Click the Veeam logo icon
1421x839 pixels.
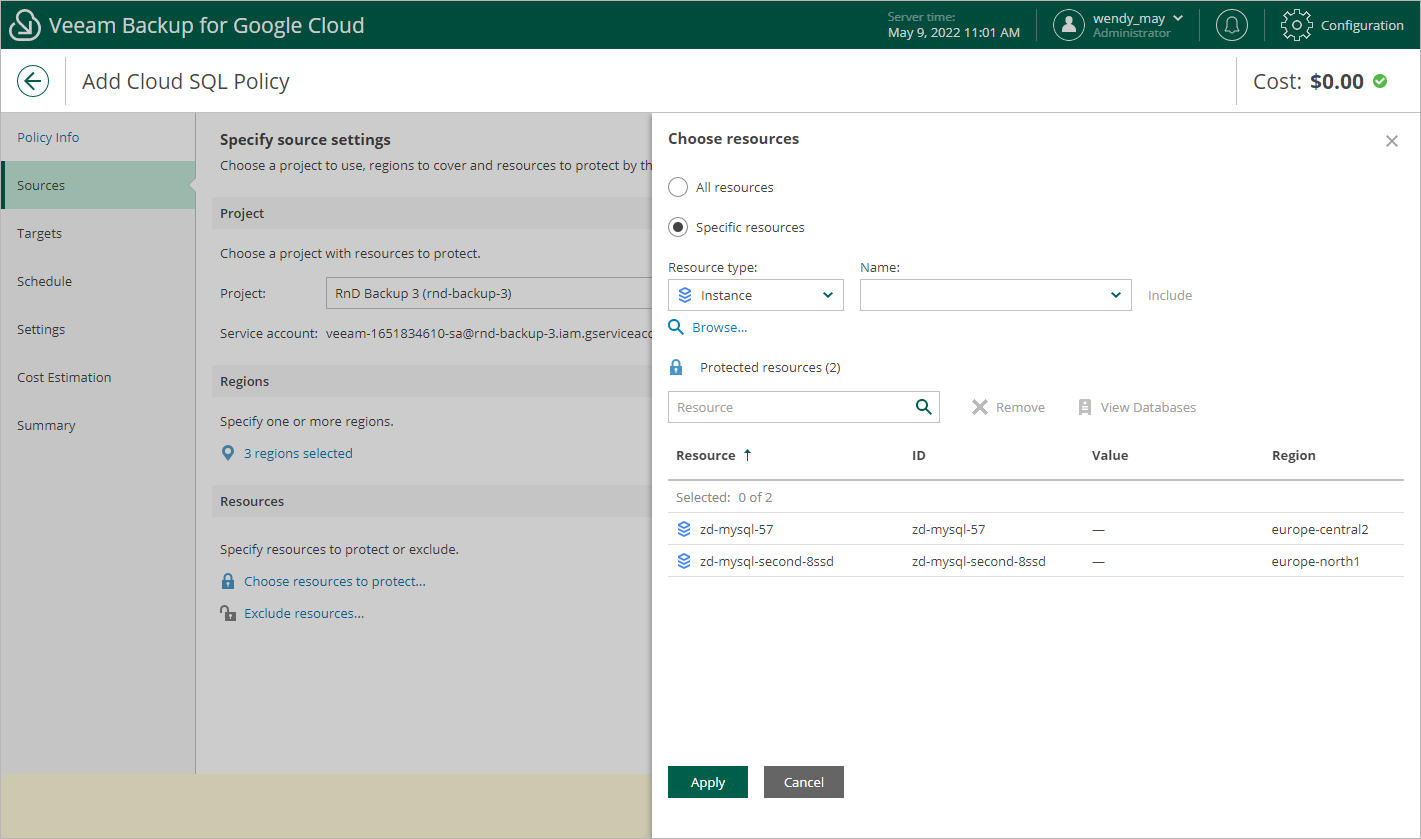click(25, 25)
